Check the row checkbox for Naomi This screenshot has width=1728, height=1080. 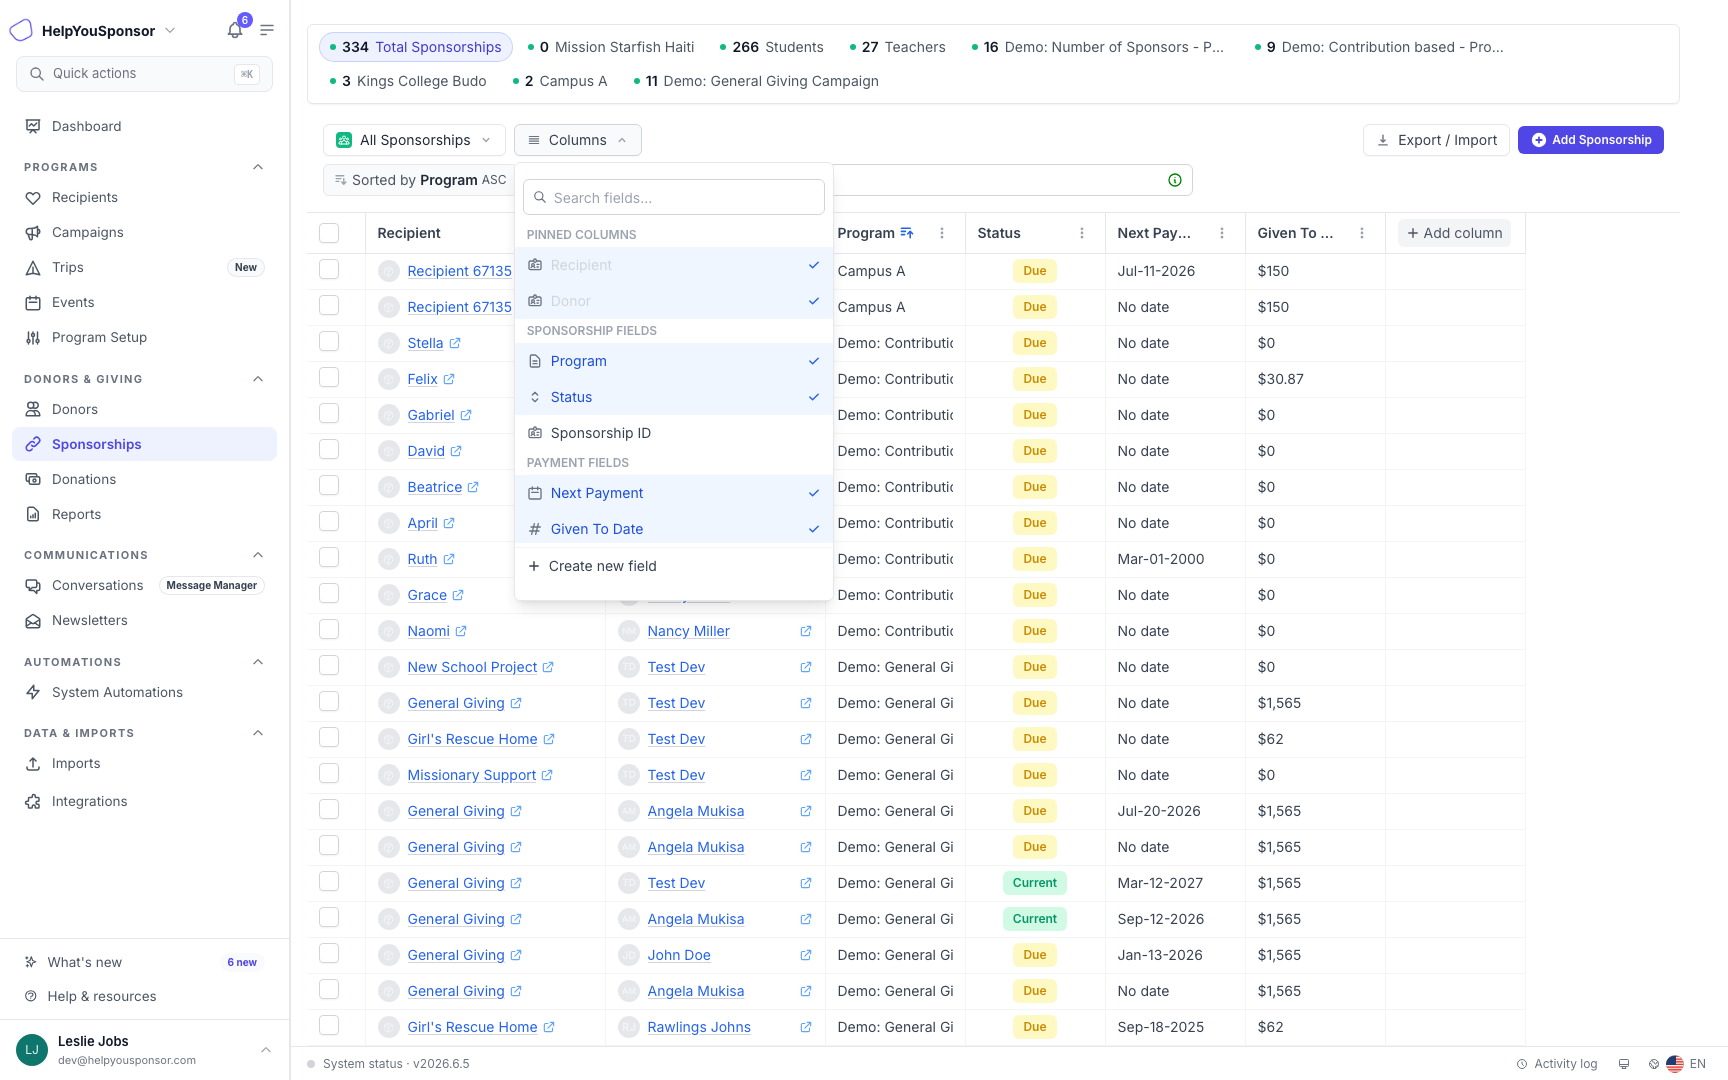[x=329, y=629]
